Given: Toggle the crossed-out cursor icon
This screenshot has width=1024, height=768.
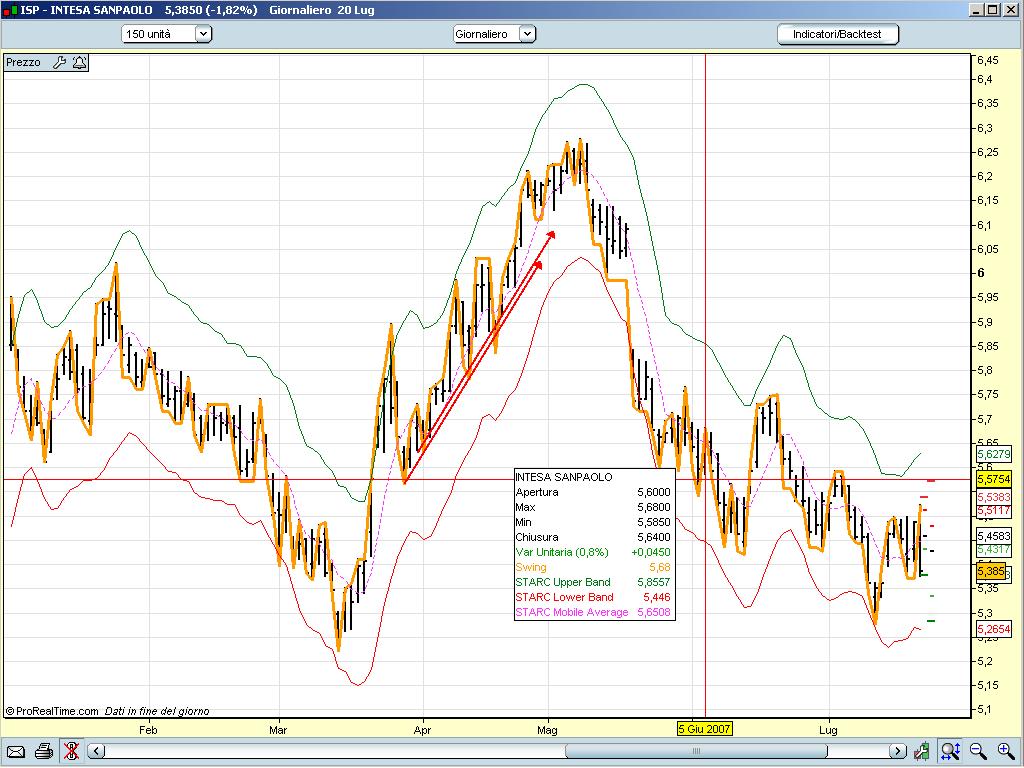Looking at the screenshot, I should pyautogui.click(x=71, y=751).
